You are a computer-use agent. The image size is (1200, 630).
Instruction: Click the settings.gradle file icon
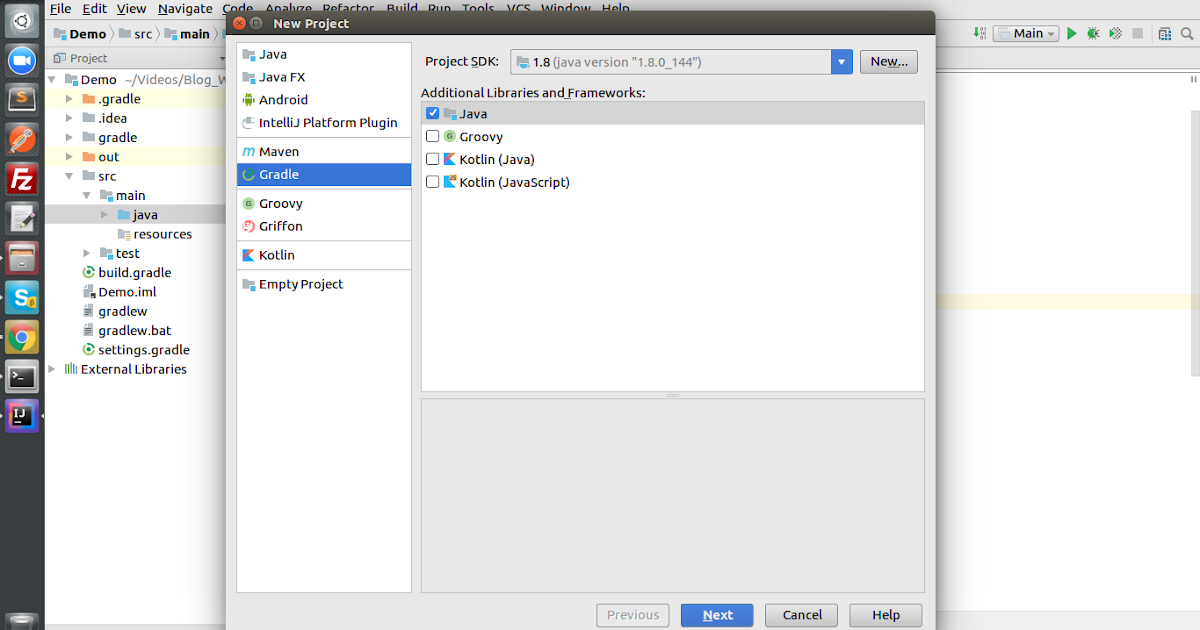[89, 350]
